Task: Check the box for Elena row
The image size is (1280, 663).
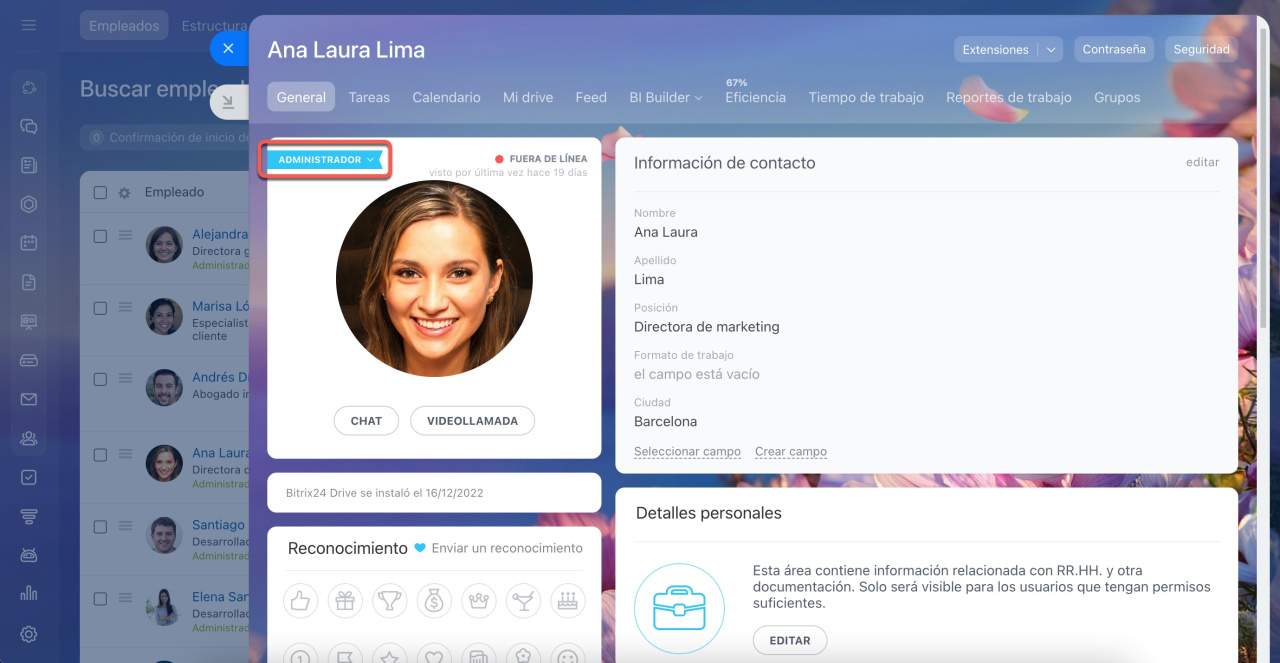Action: point(100,598)
